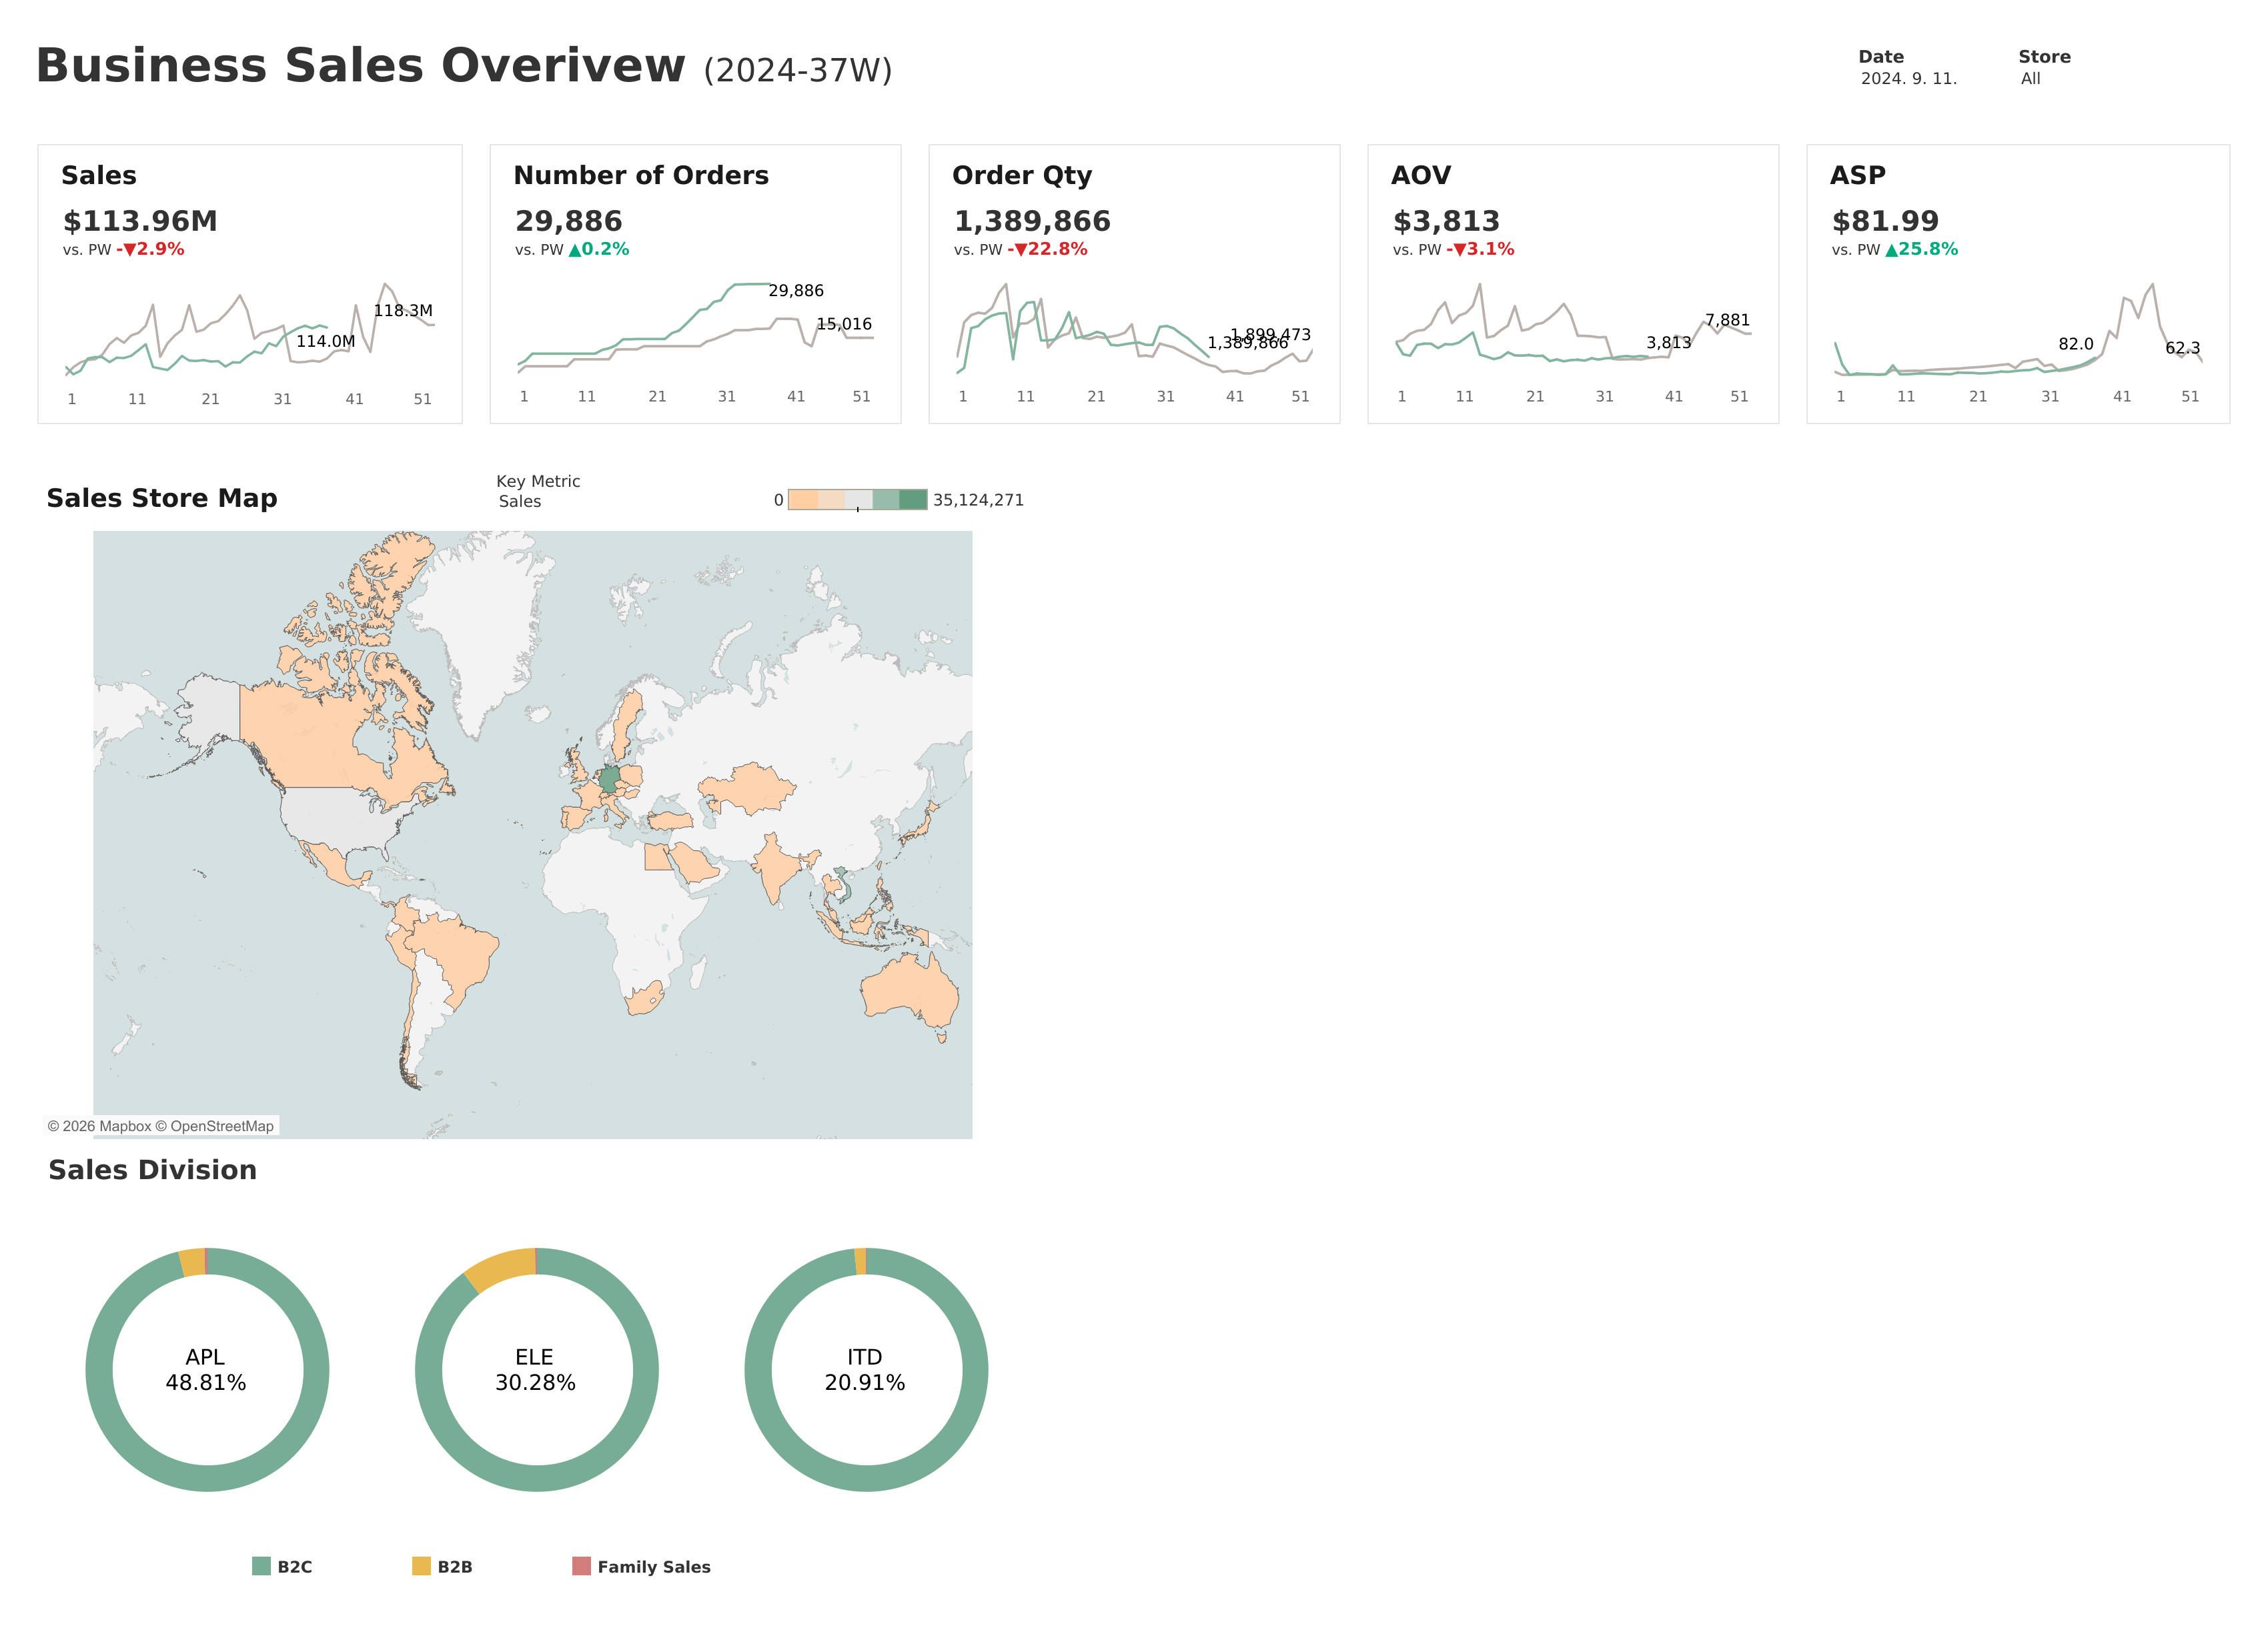Click the sales color gradient legend bar
The width and height of the screenshot is (2268, 1634).
(x=857, y=500)
